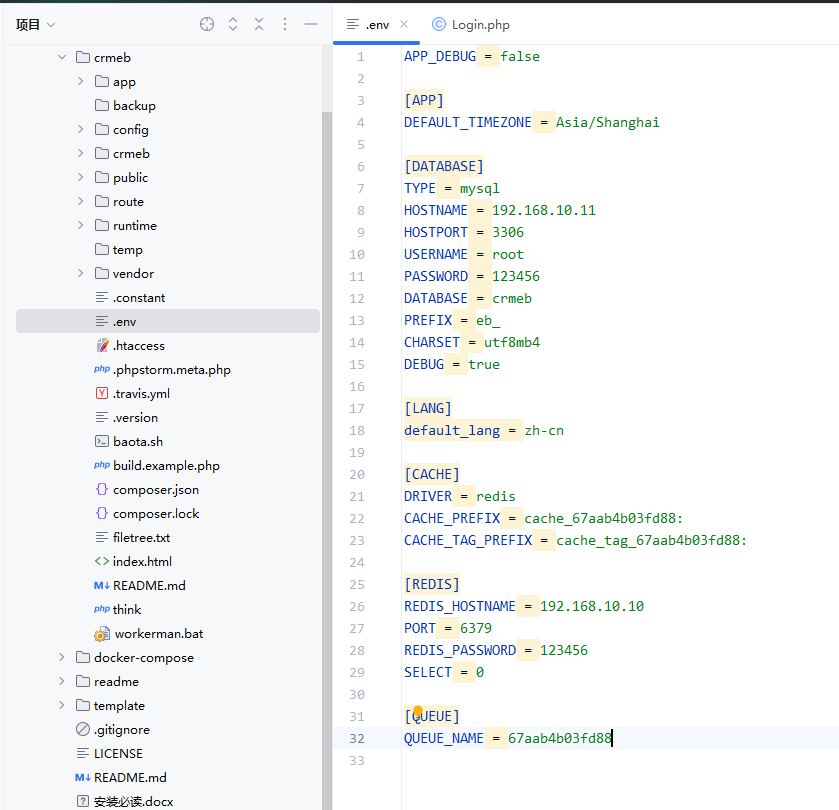Expand the template folder
The height and width of the screenshot is (810, 839).
click(x=62, y=705)
